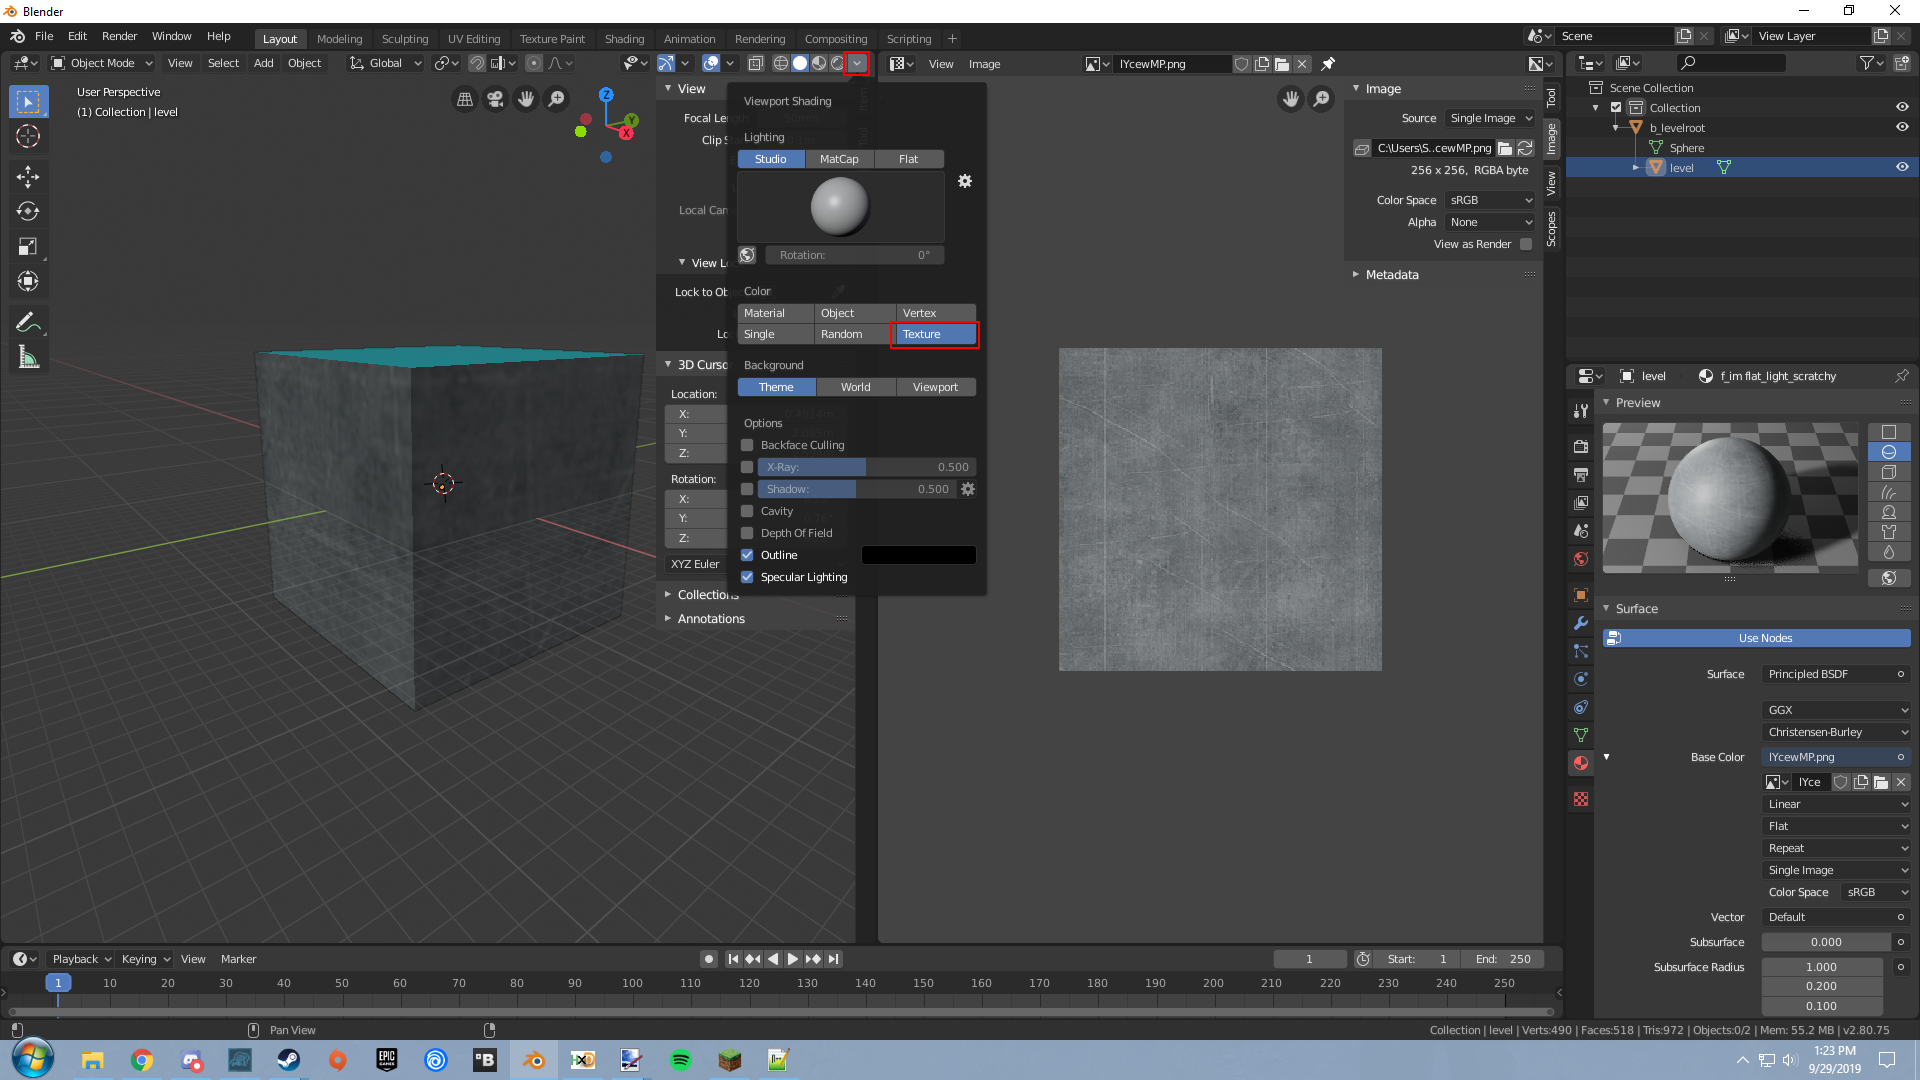Select the Move tool in toolbar
The height and width of the screenshot is (1080, 1920).
point(28,177)
